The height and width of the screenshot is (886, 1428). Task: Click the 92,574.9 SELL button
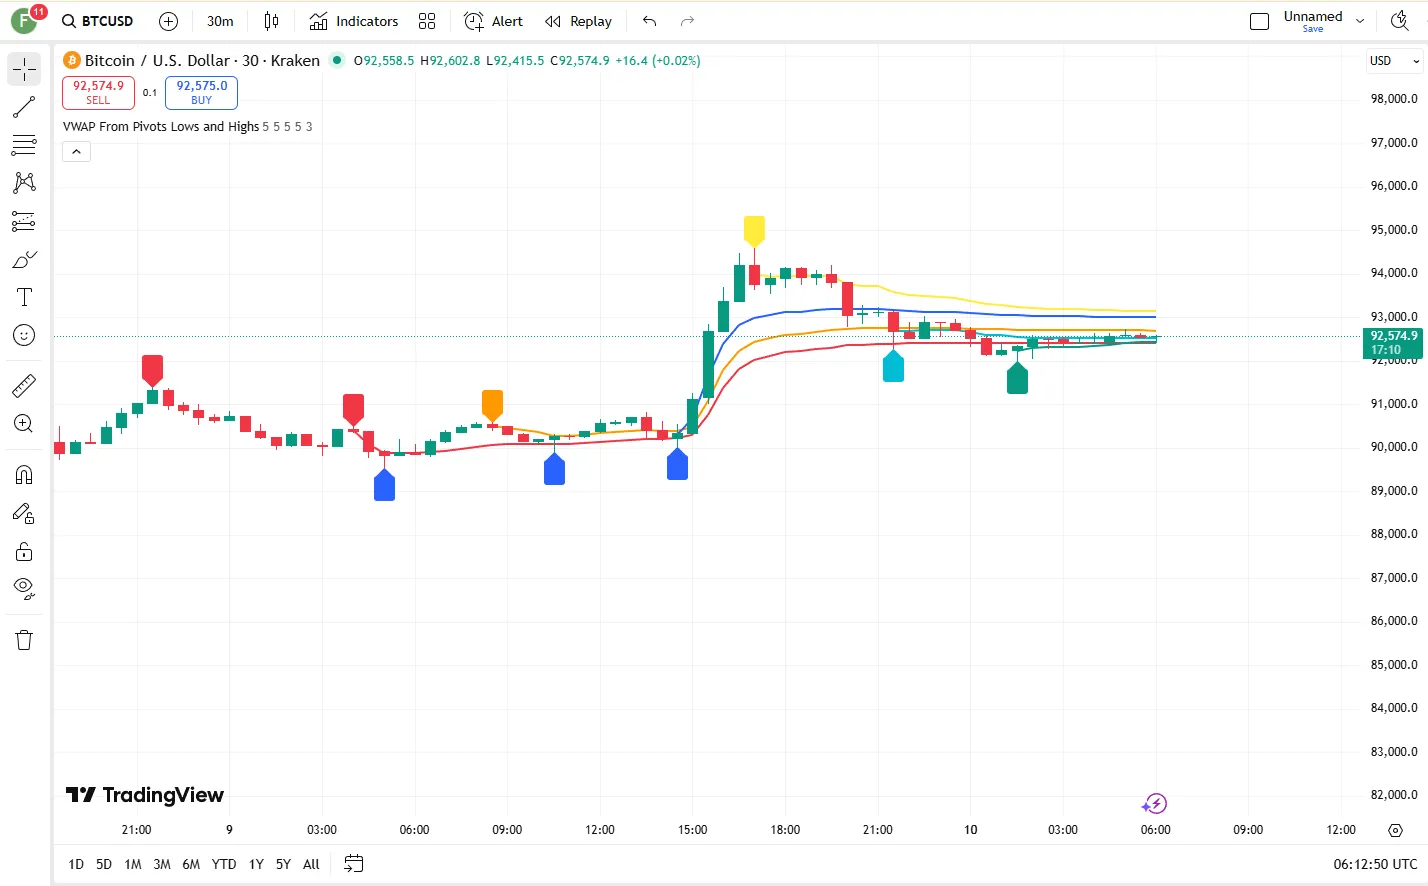[98, 92]
